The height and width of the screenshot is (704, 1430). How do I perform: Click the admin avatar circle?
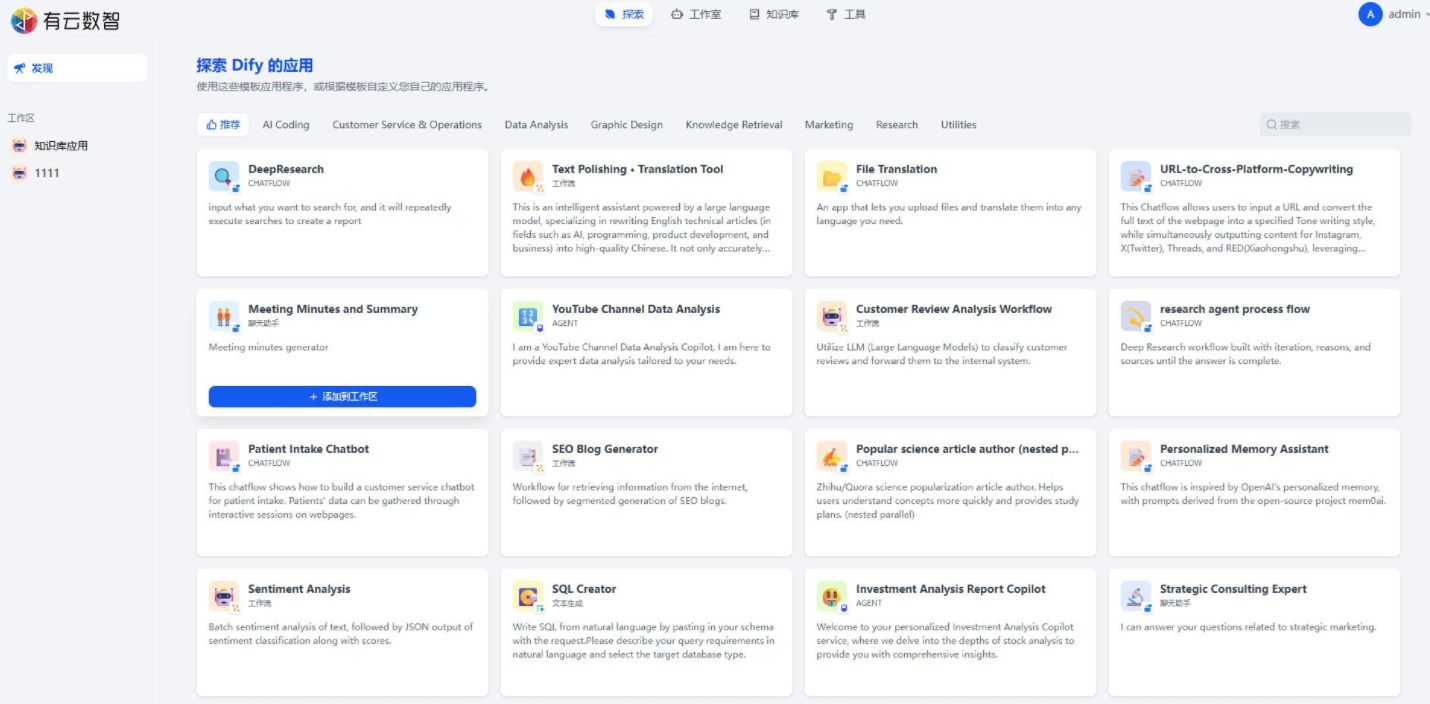pyautogui.click(x=1370, y=14)
